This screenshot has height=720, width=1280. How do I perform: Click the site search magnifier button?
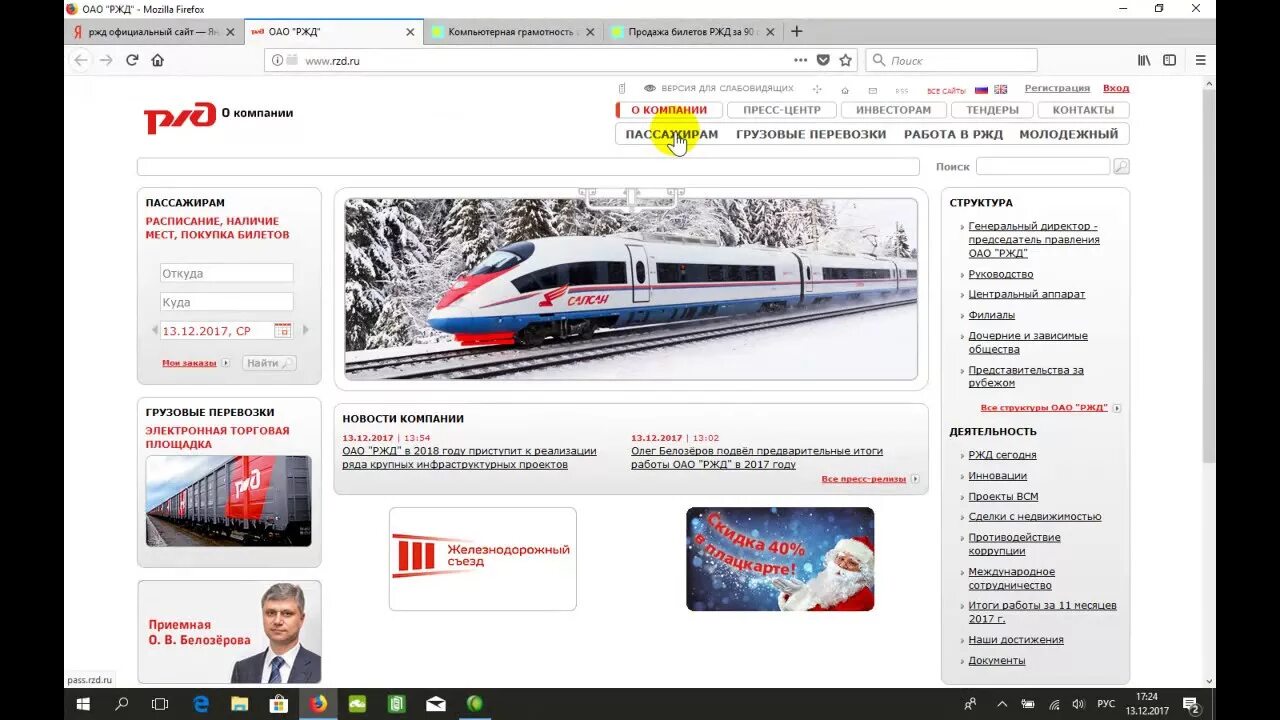pos(1121,166)
